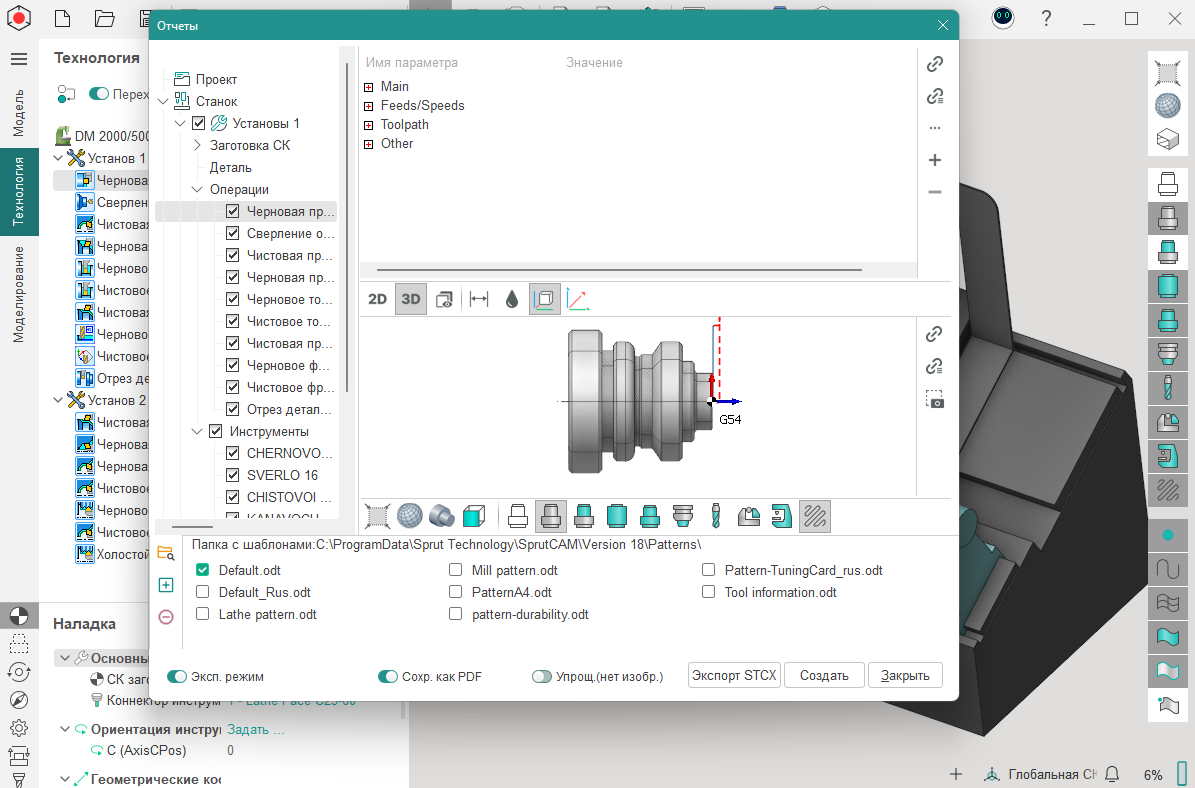Click the screenshot capture camera icon
This screenshot has height=788, width=1195.
tap(935, 399)
